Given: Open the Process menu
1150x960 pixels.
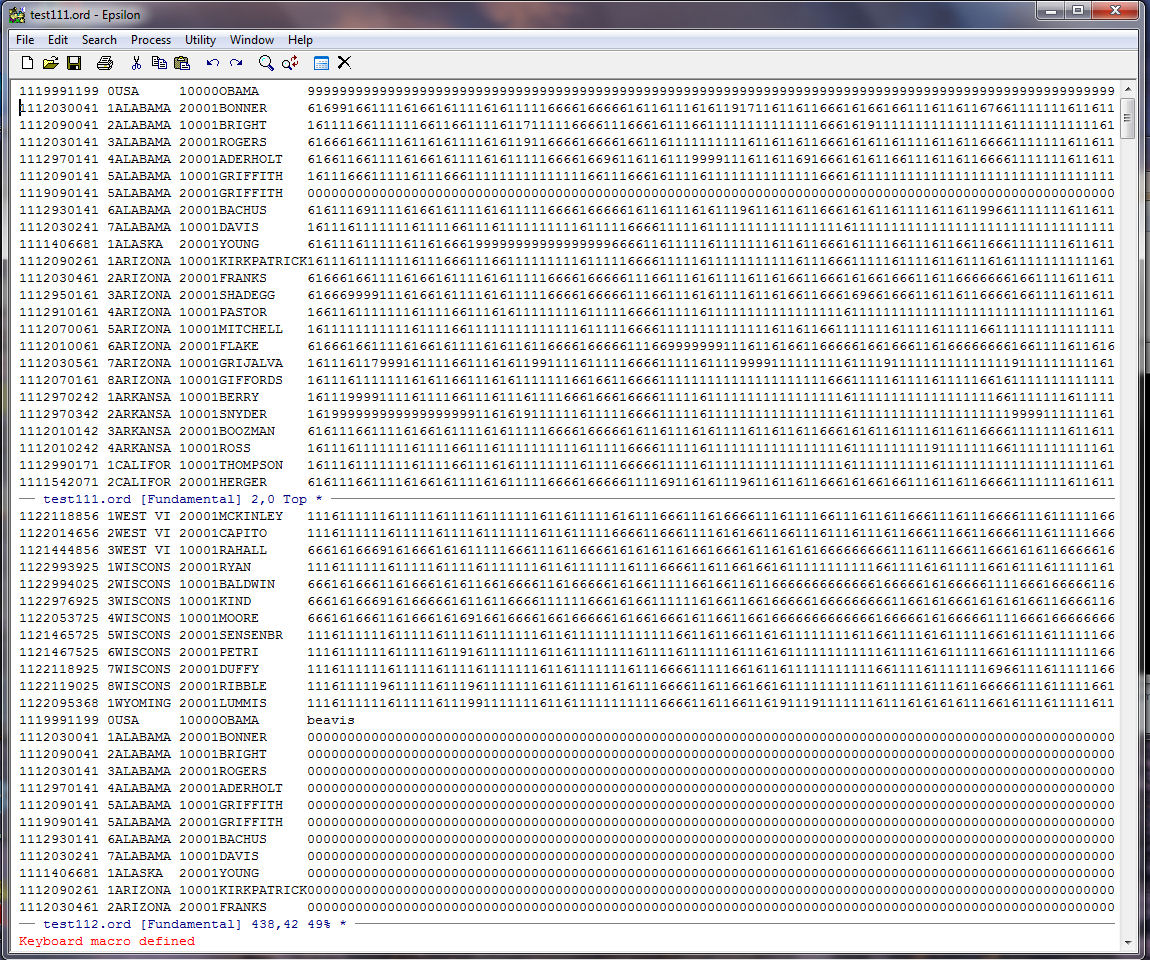Looking at the screenshot, I should (150, 40).
